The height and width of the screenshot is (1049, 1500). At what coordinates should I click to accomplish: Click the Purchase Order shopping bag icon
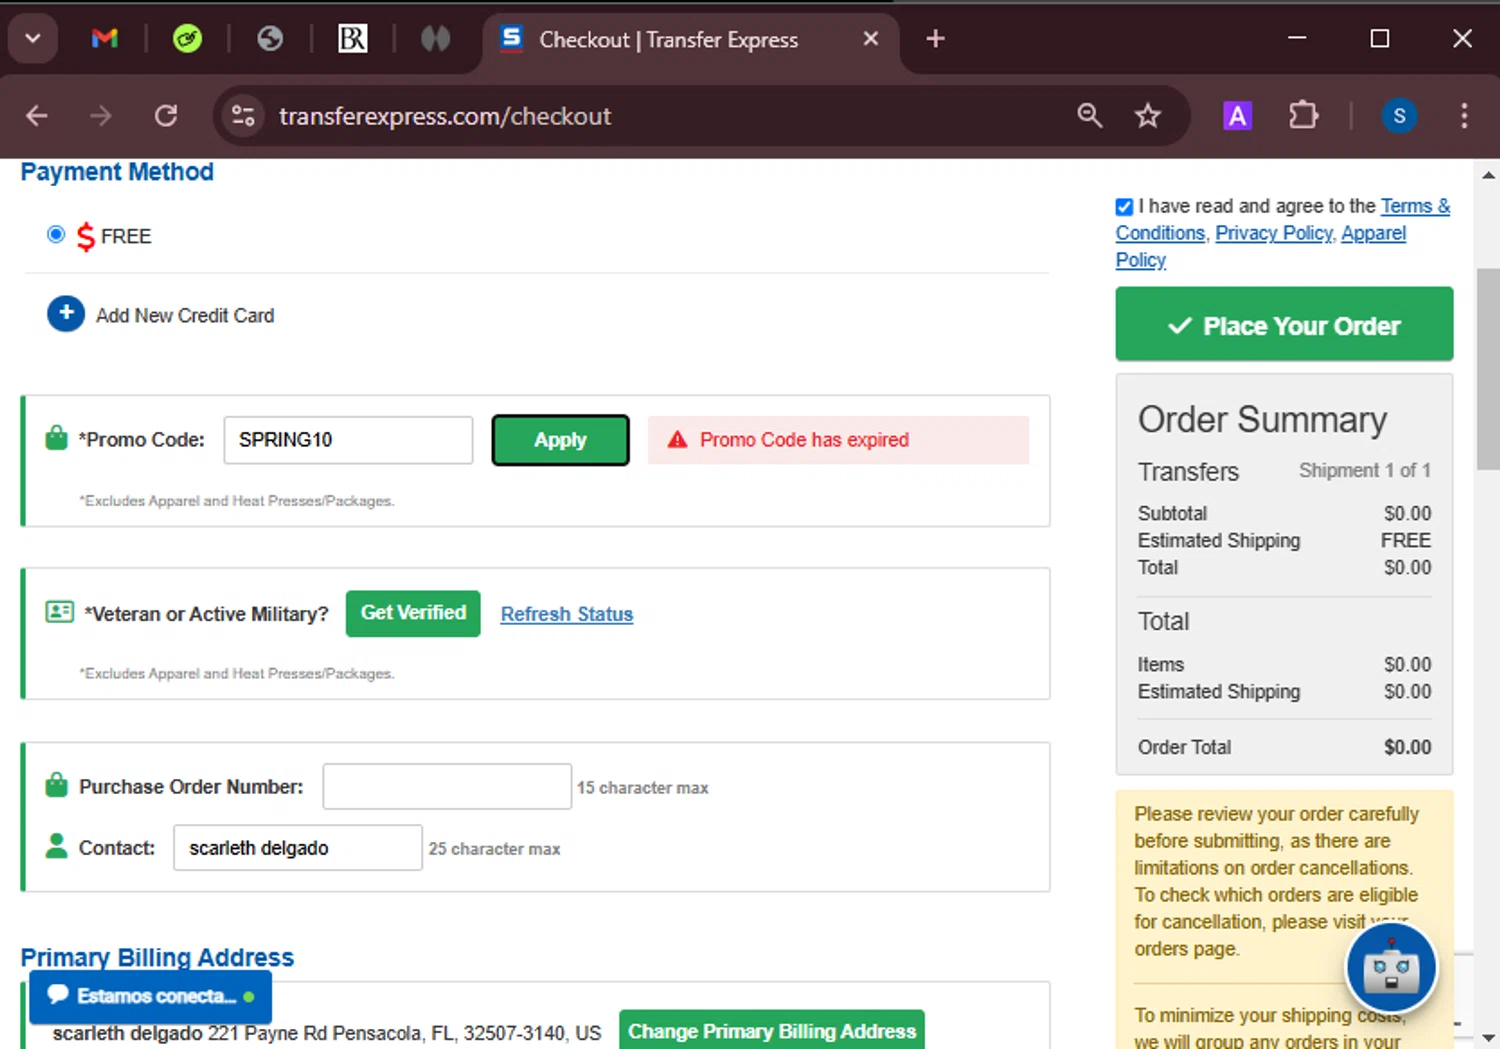click(57, 785)
